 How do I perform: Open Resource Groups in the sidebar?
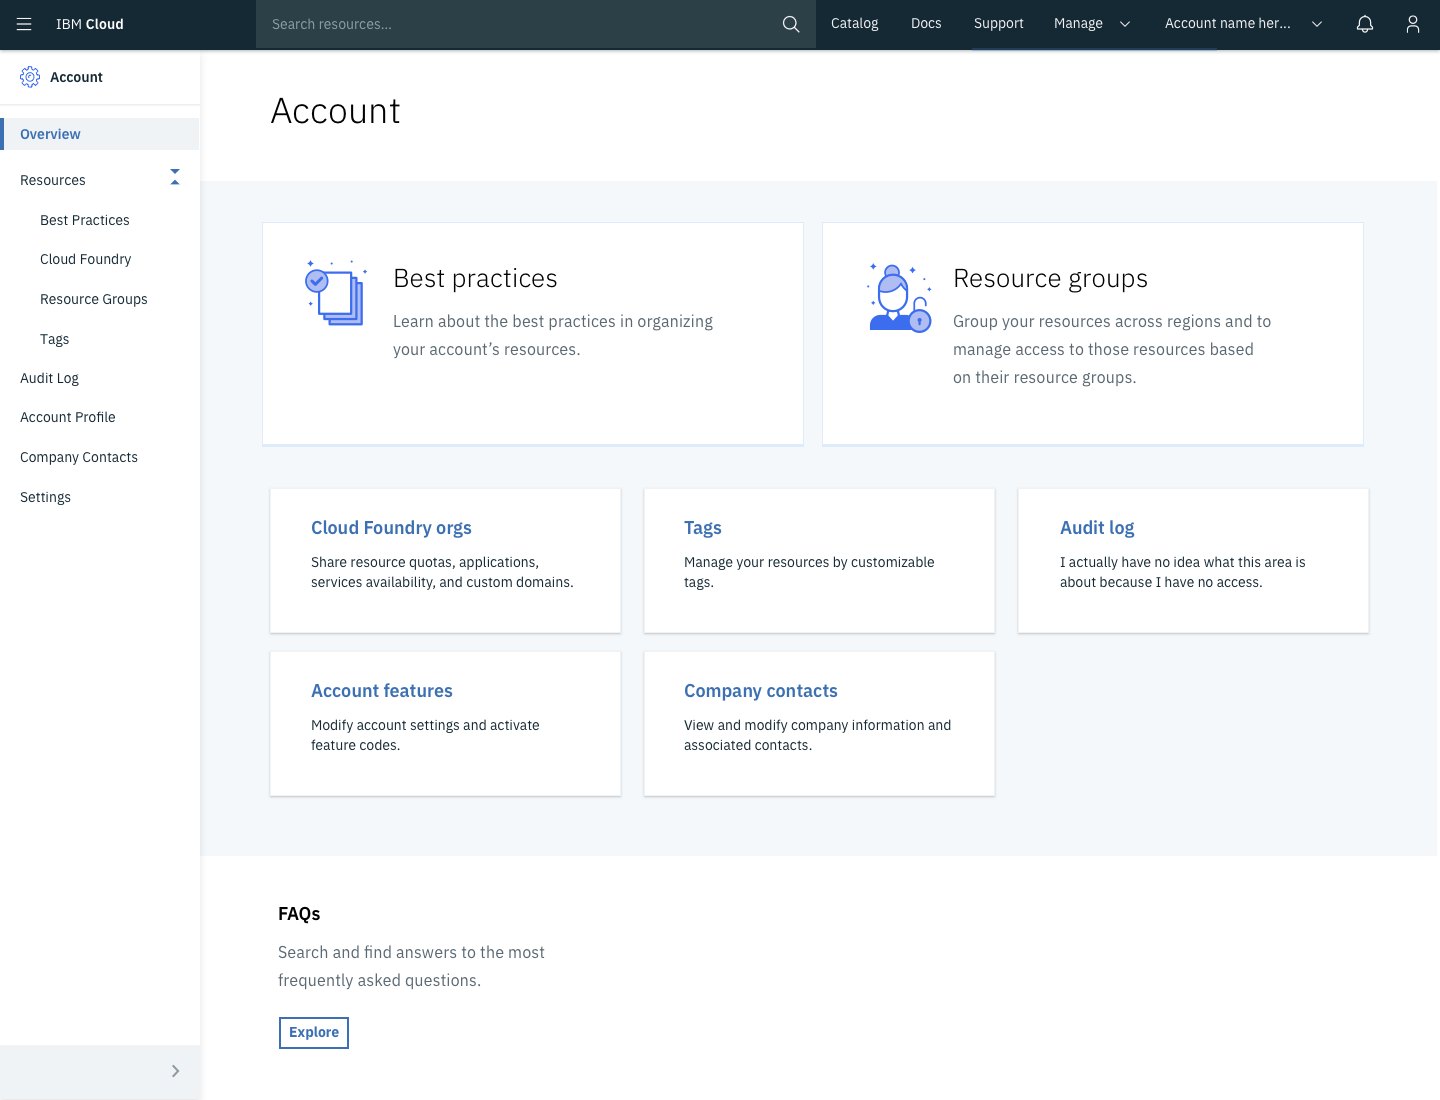94,299
